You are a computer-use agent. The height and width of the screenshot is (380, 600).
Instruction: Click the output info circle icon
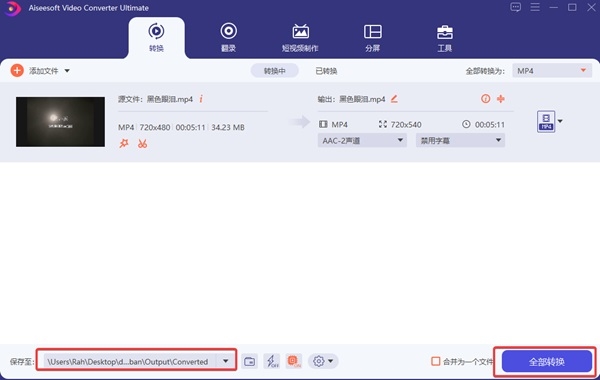[x=485, y=99]
